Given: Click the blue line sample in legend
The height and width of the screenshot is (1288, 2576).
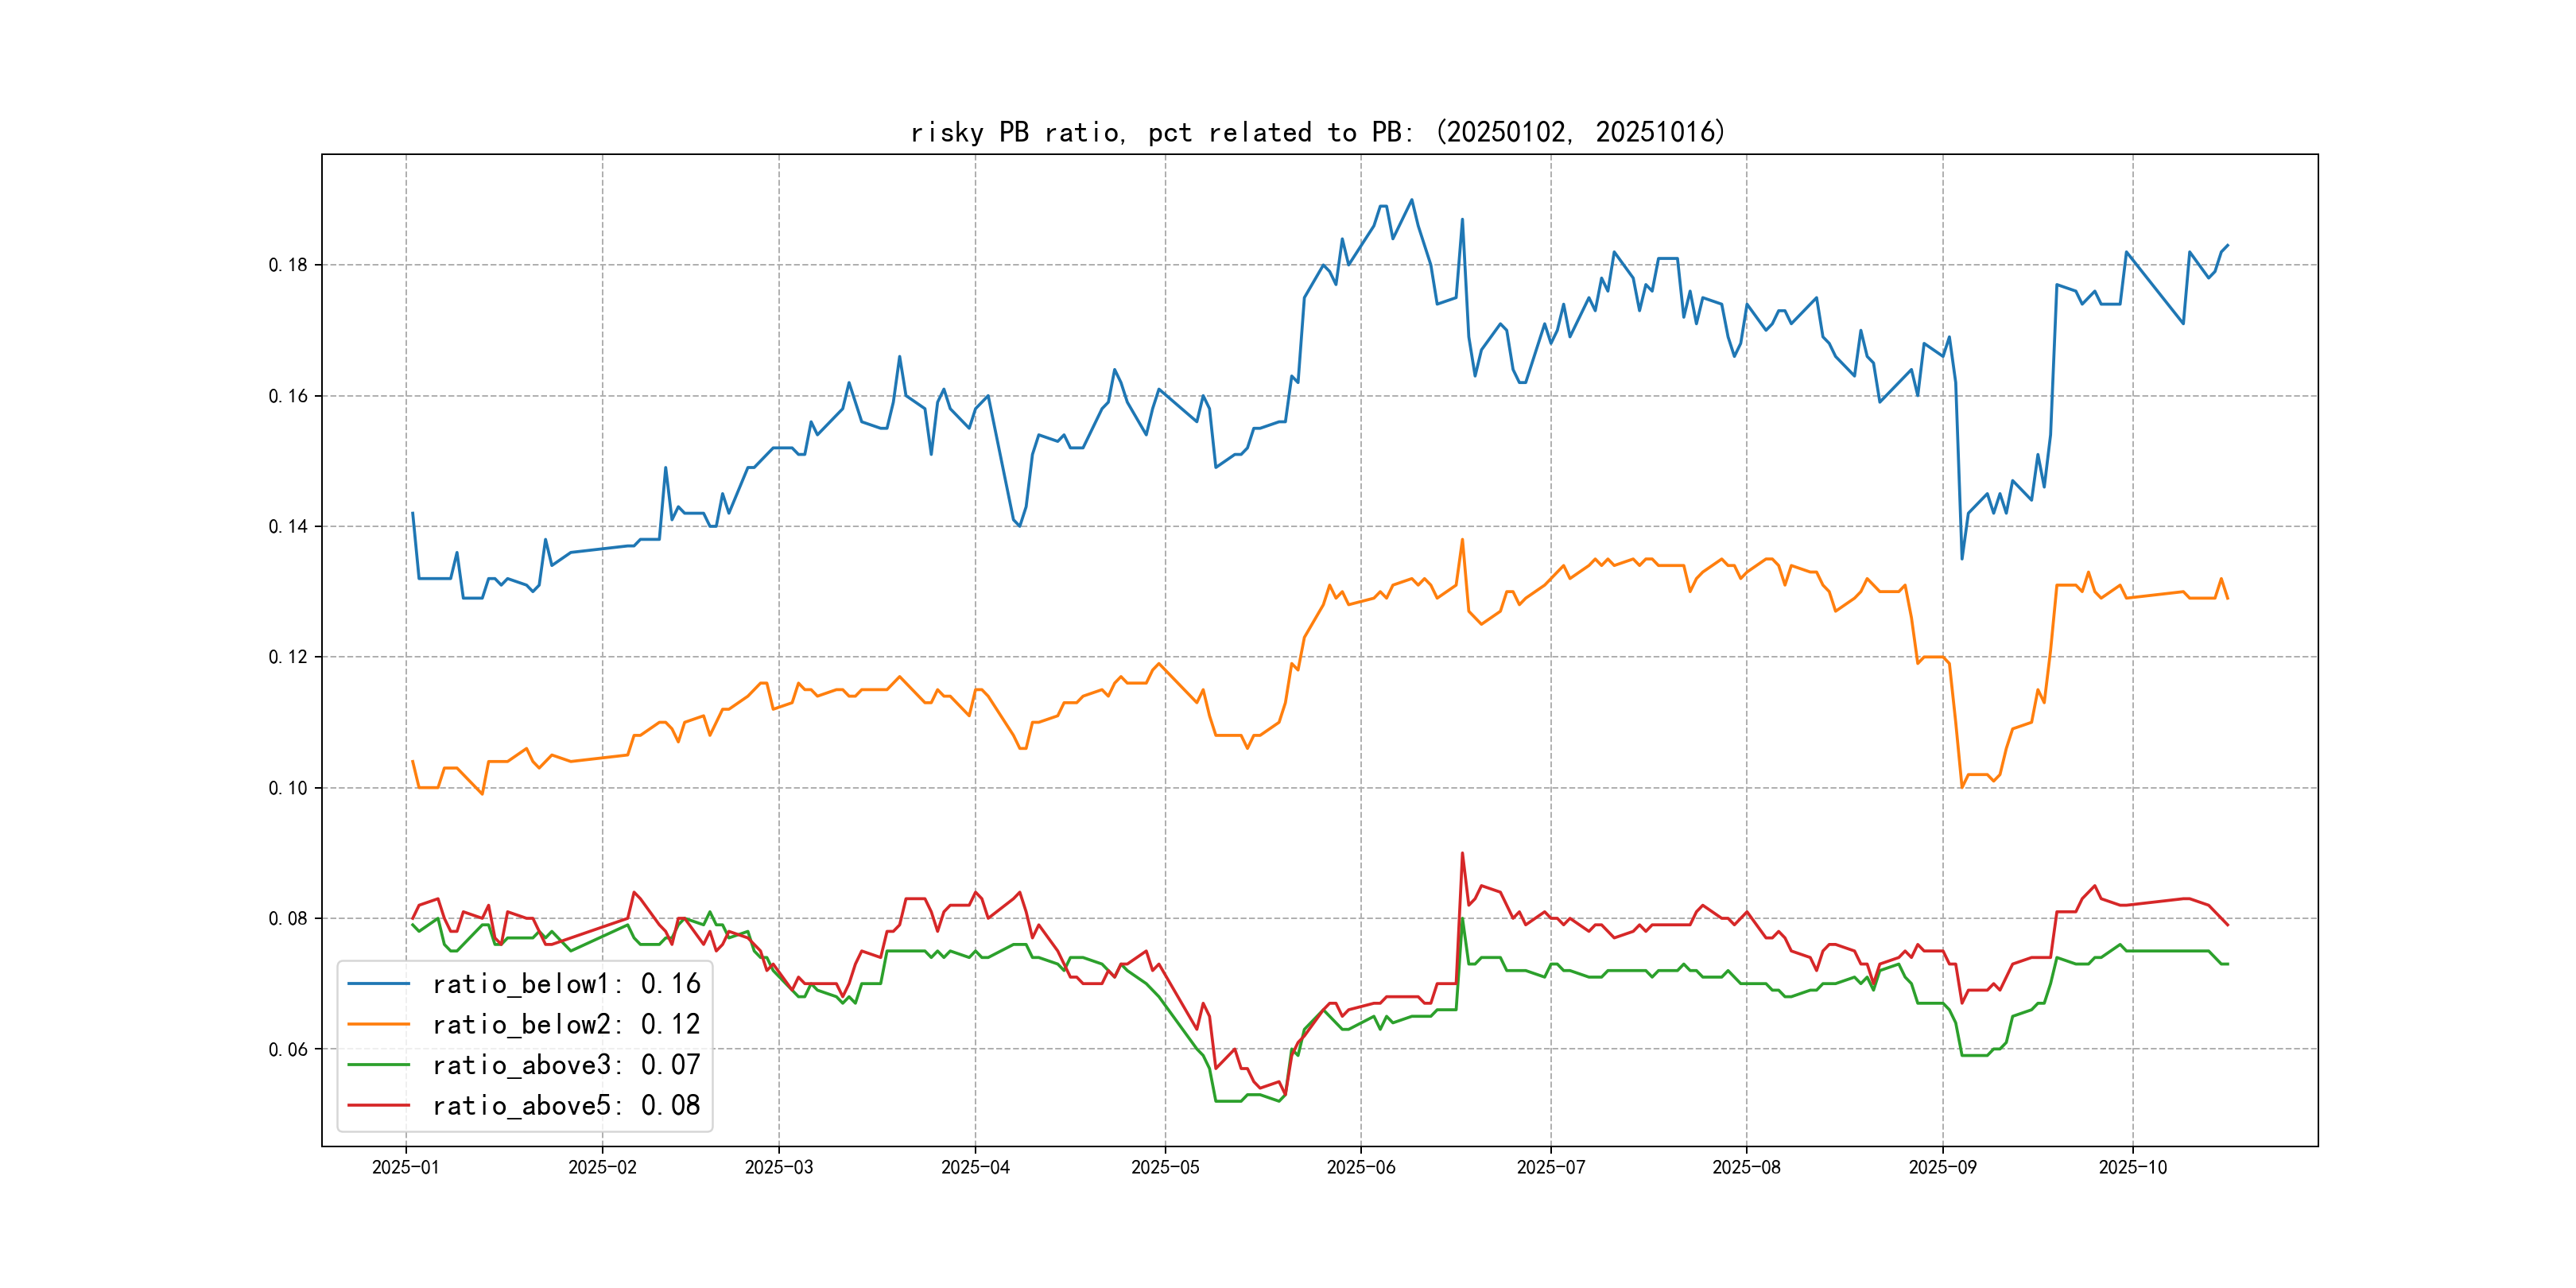Looking at the screenshot, I should 378,984.
